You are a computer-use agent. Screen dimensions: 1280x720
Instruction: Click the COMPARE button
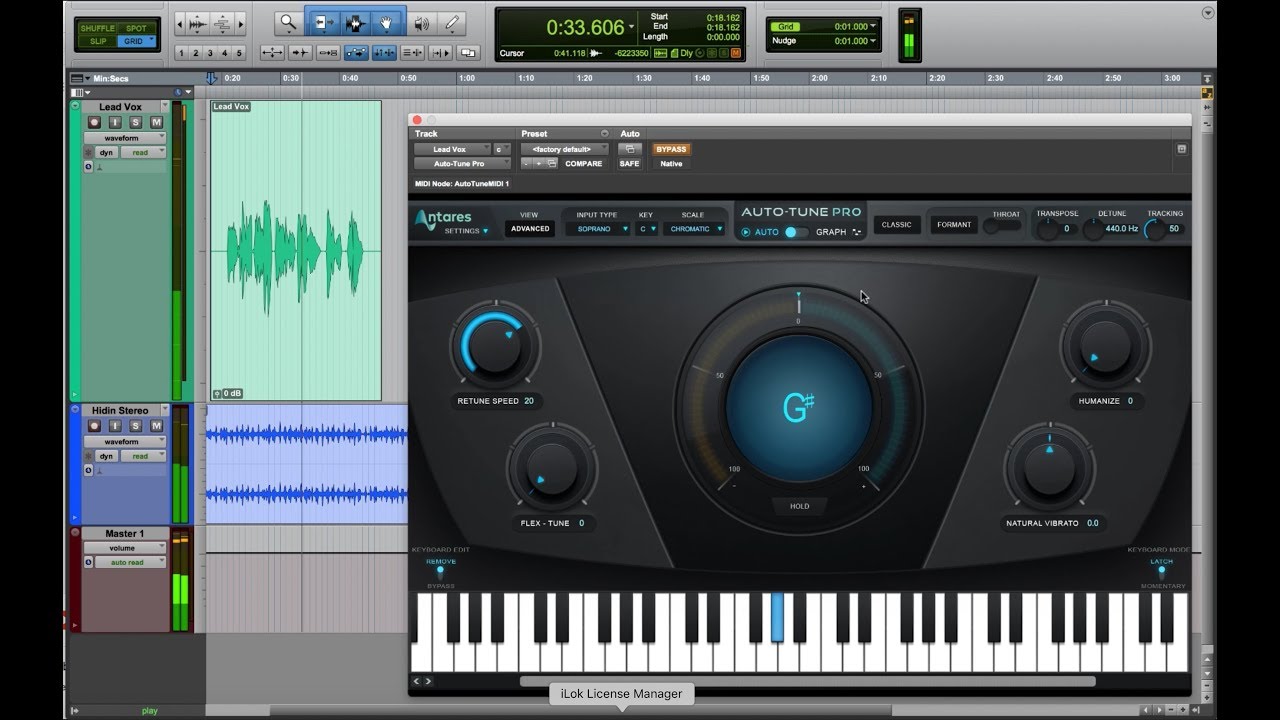pos(584,164)
